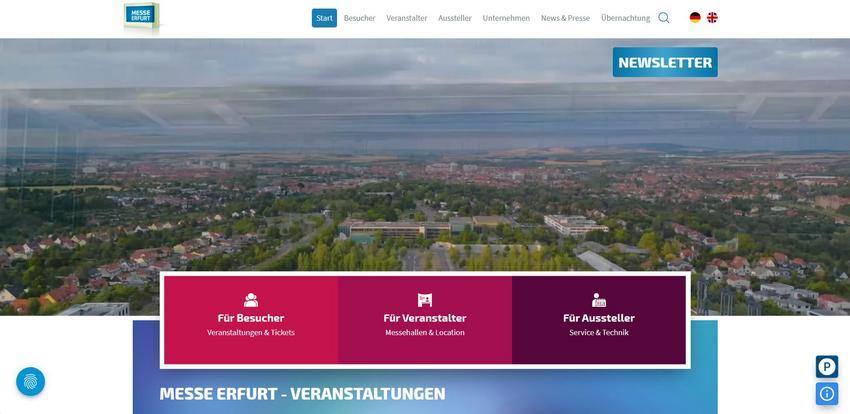Click the Messe Erfurt - Veranstaltungen heading
850x414 pixels.
(302, 394)
